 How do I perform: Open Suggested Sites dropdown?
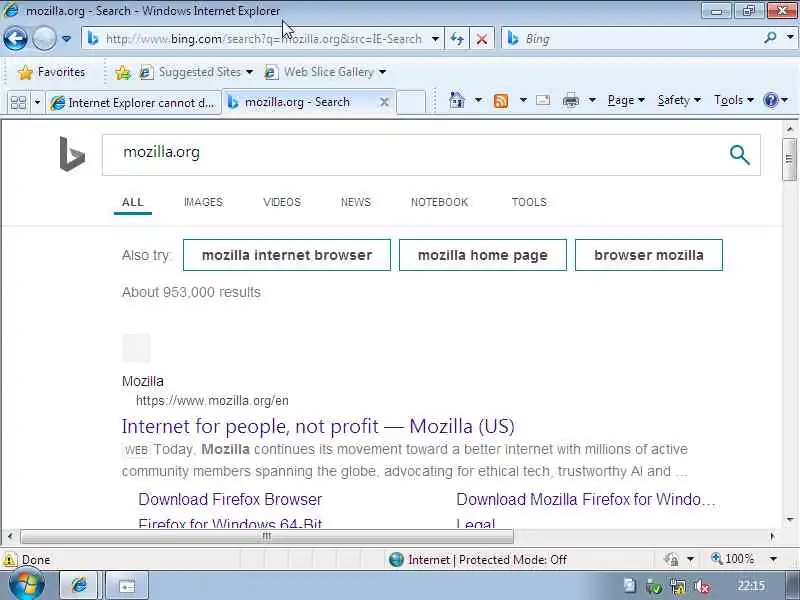[x=196, y=72]
